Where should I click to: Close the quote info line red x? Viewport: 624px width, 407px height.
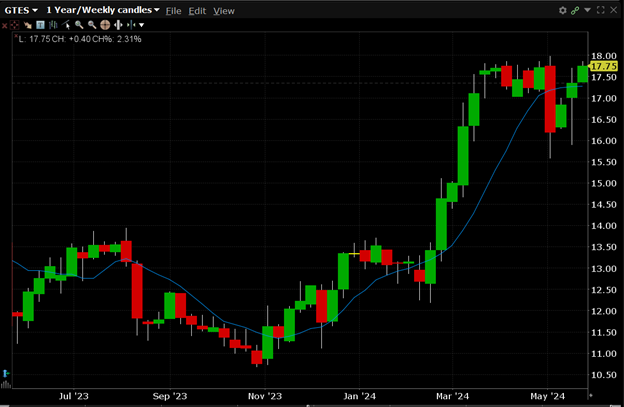click(x=16, y=36)
